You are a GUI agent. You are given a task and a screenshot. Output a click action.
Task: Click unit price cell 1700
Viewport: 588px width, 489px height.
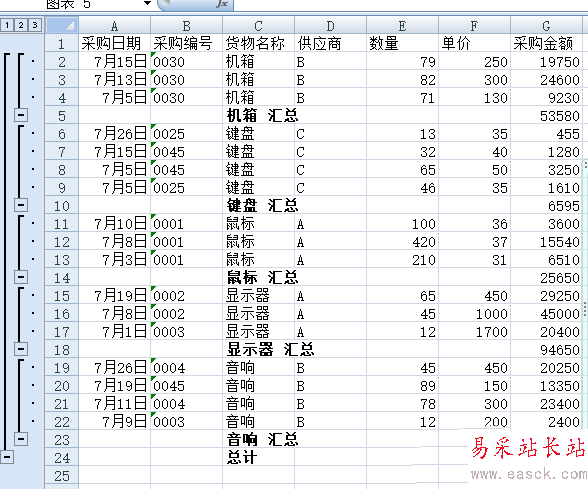[474, 332]
